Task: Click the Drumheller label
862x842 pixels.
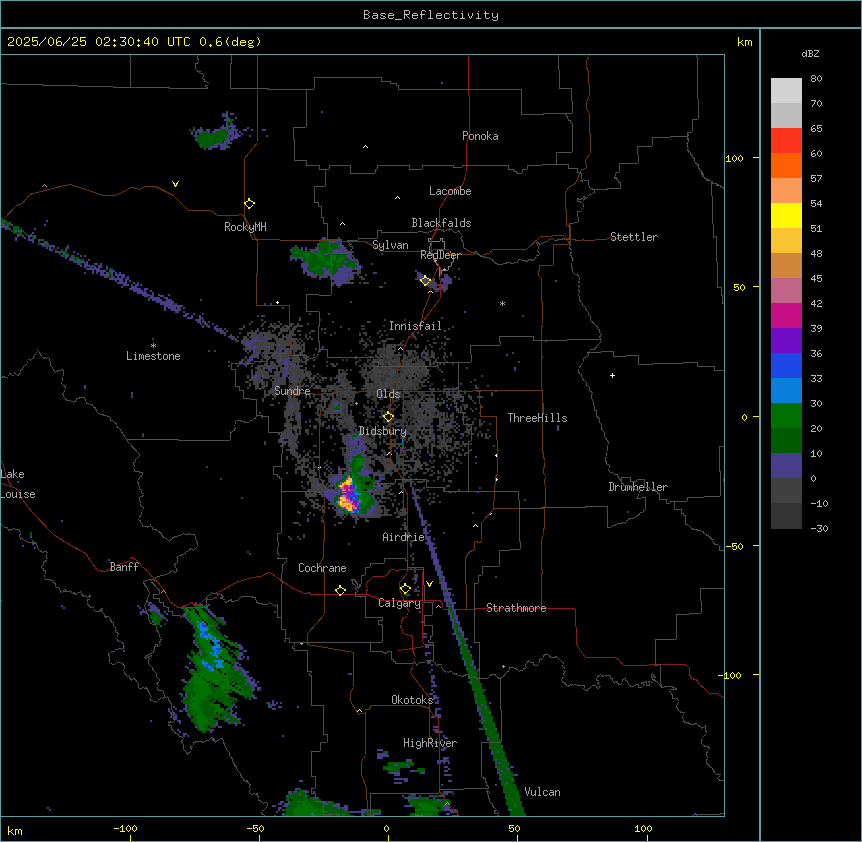Action: pyautogui.click(x=638, y=487)
